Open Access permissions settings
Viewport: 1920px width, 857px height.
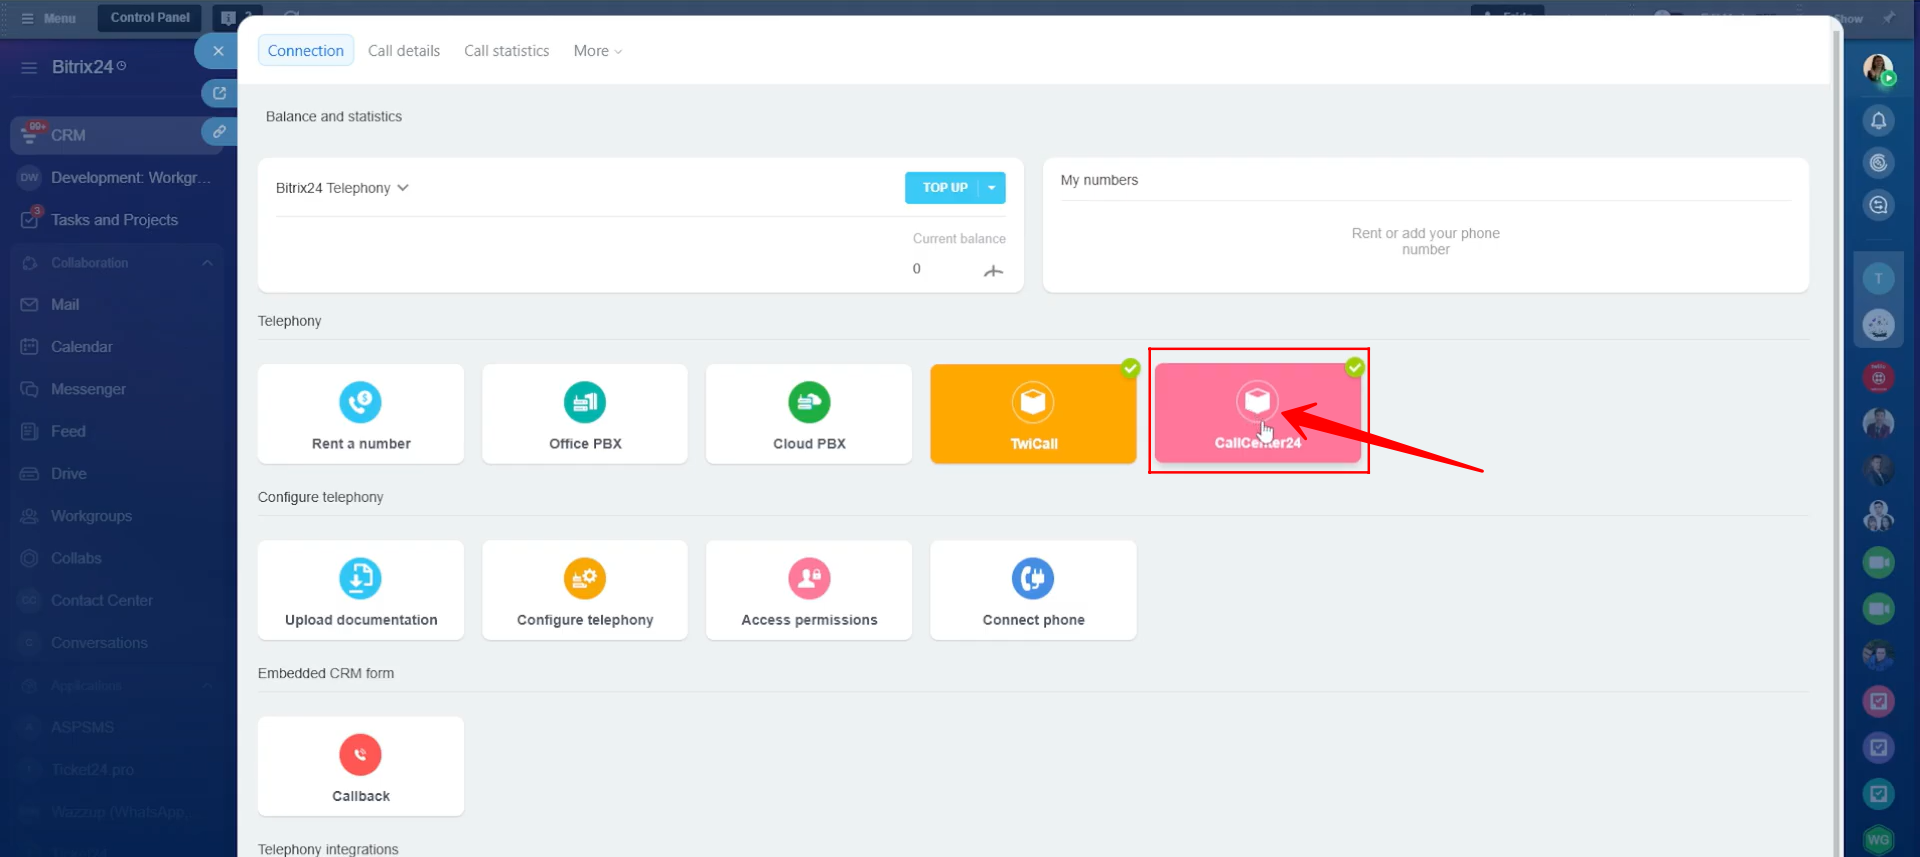[x=809, y=590]
